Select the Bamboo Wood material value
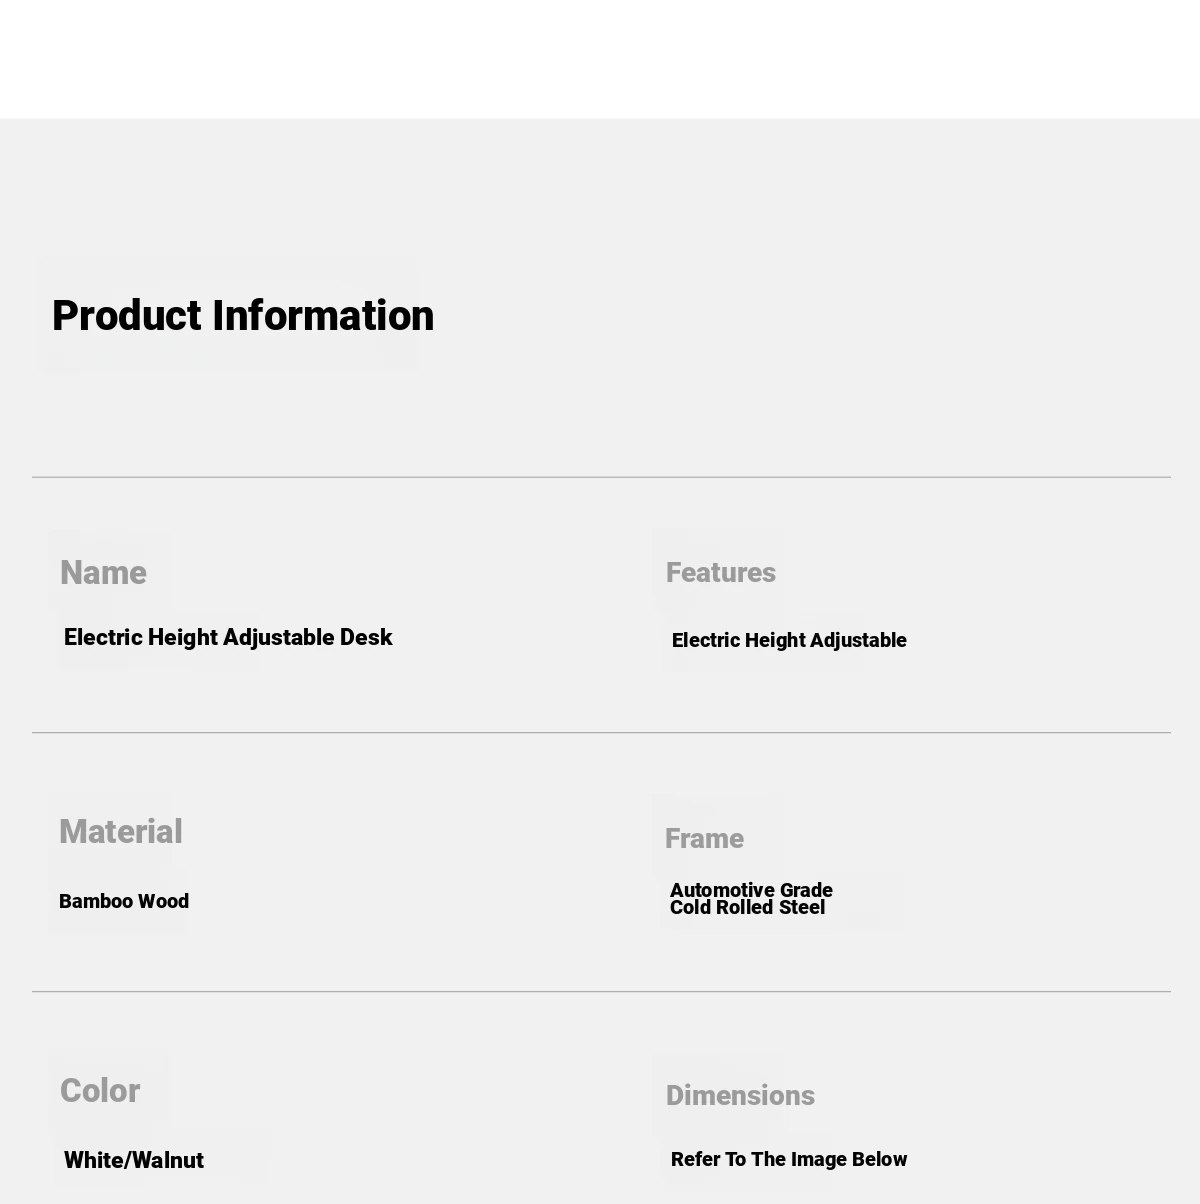 [124, 902]
